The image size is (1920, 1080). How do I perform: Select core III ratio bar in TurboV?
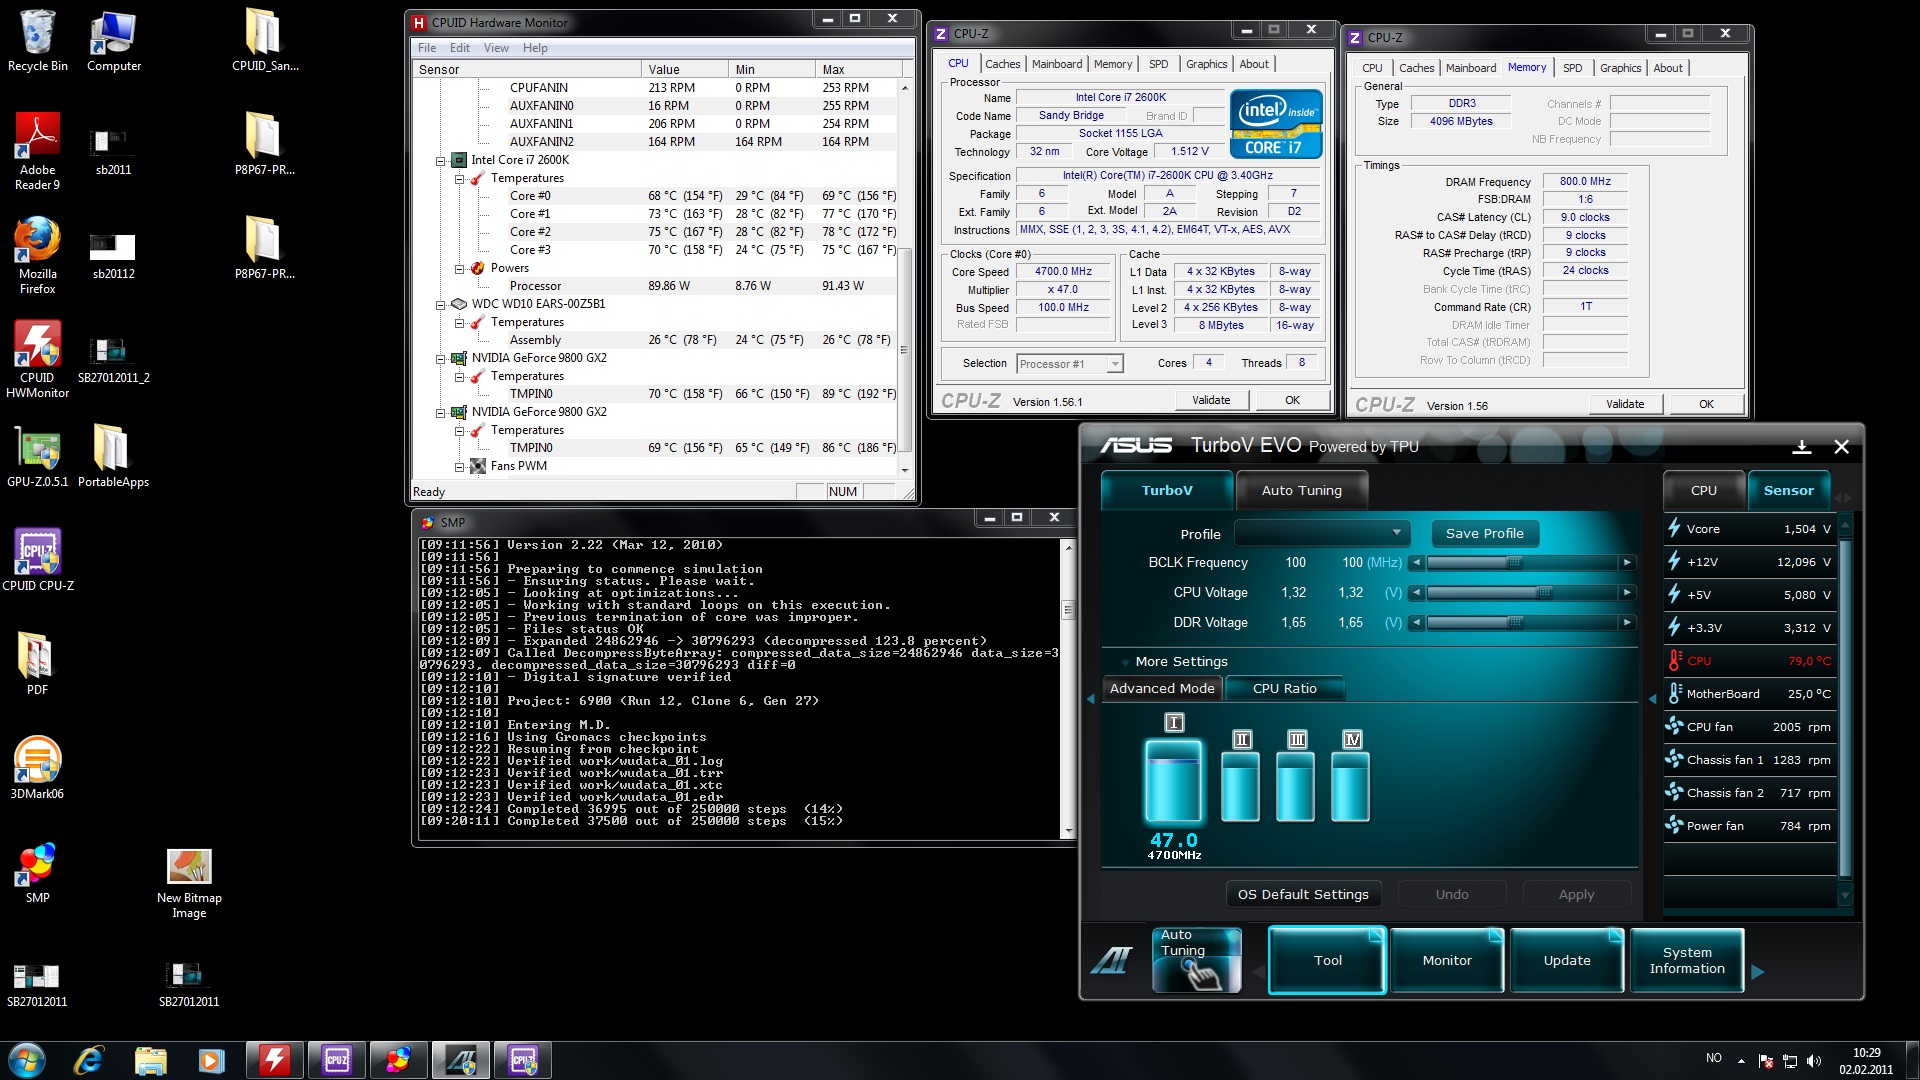1296,787
